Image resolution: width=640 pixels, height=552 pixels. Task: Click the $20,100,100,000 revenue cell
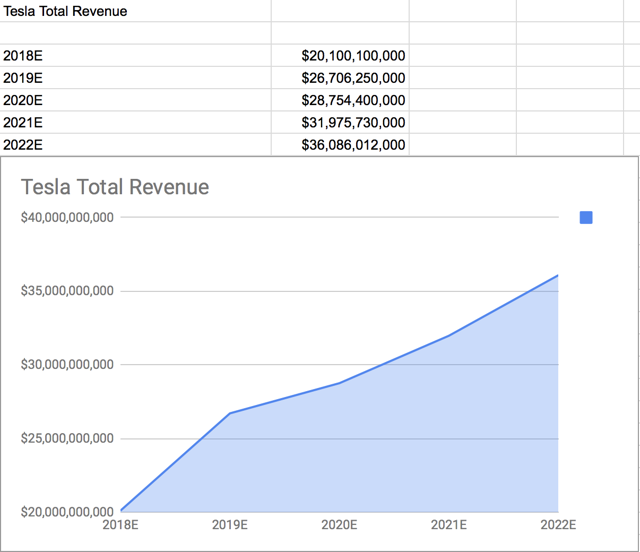pos(340,56)
